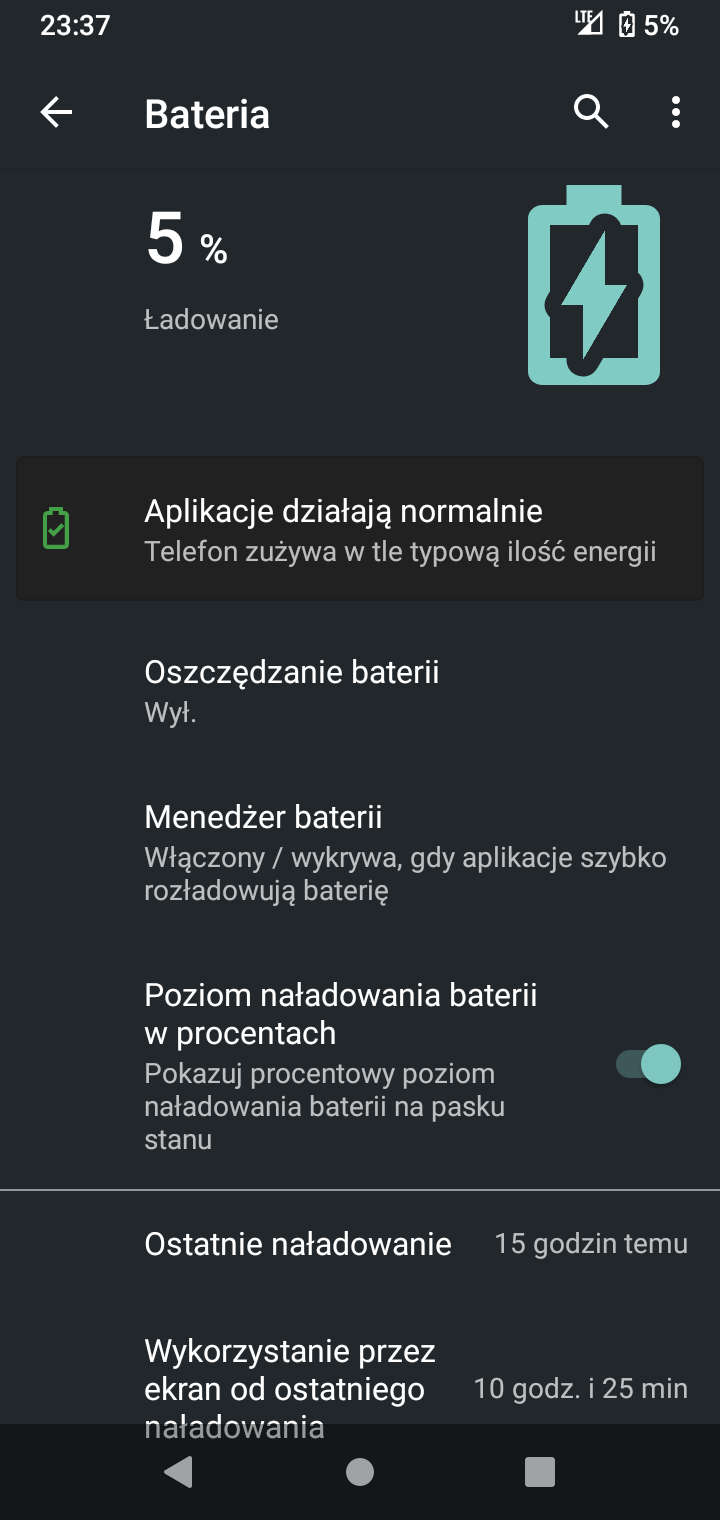
Task: Tap Poziom naładowania baterii w procentach label
Action: point(341,1014)
